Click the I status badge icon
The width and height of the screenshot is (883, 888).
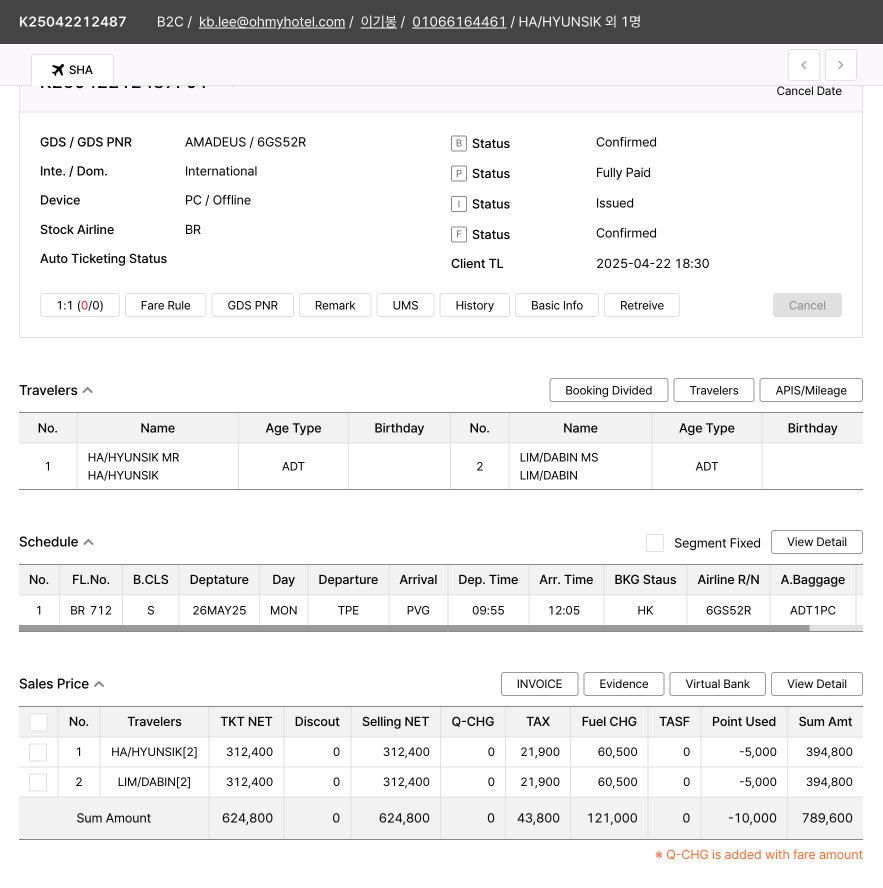(459, 204)
